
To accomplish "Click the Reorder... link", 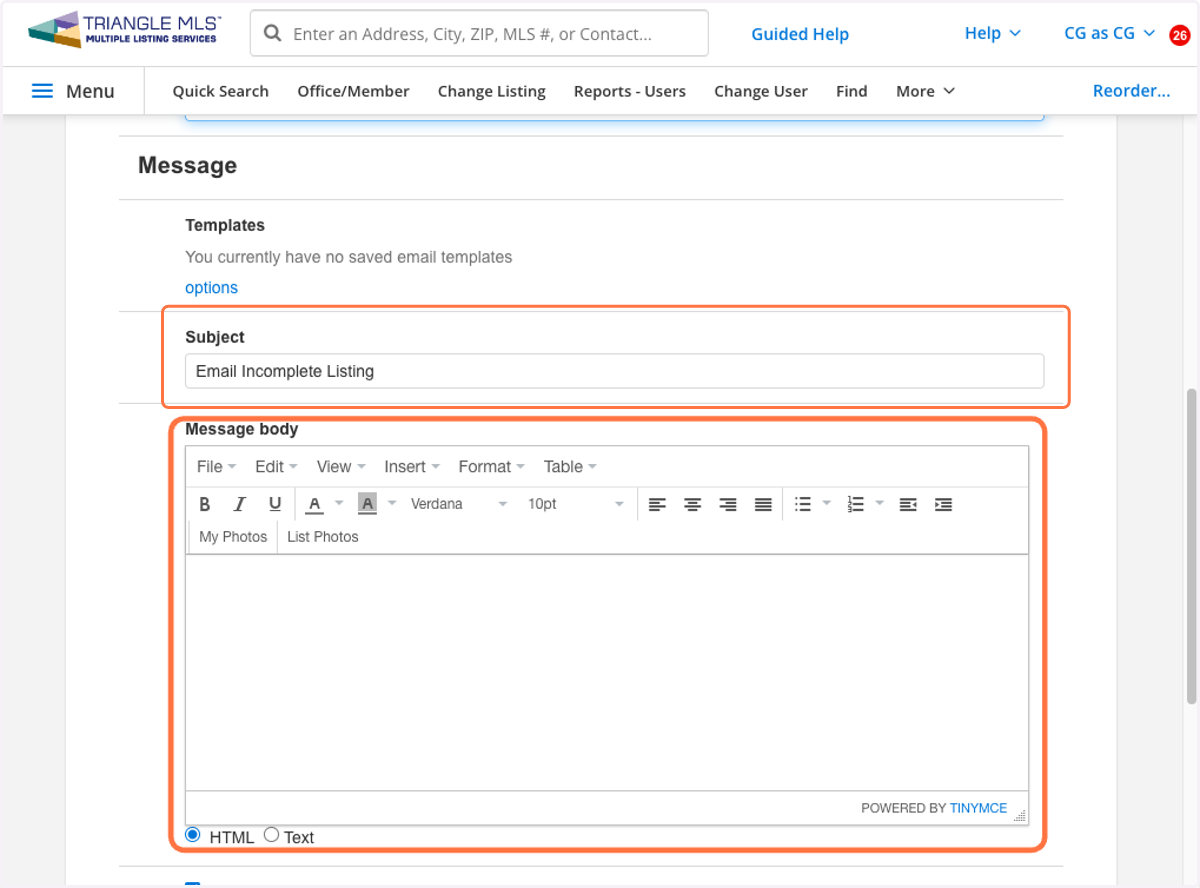I will (x=1132, y=91).
